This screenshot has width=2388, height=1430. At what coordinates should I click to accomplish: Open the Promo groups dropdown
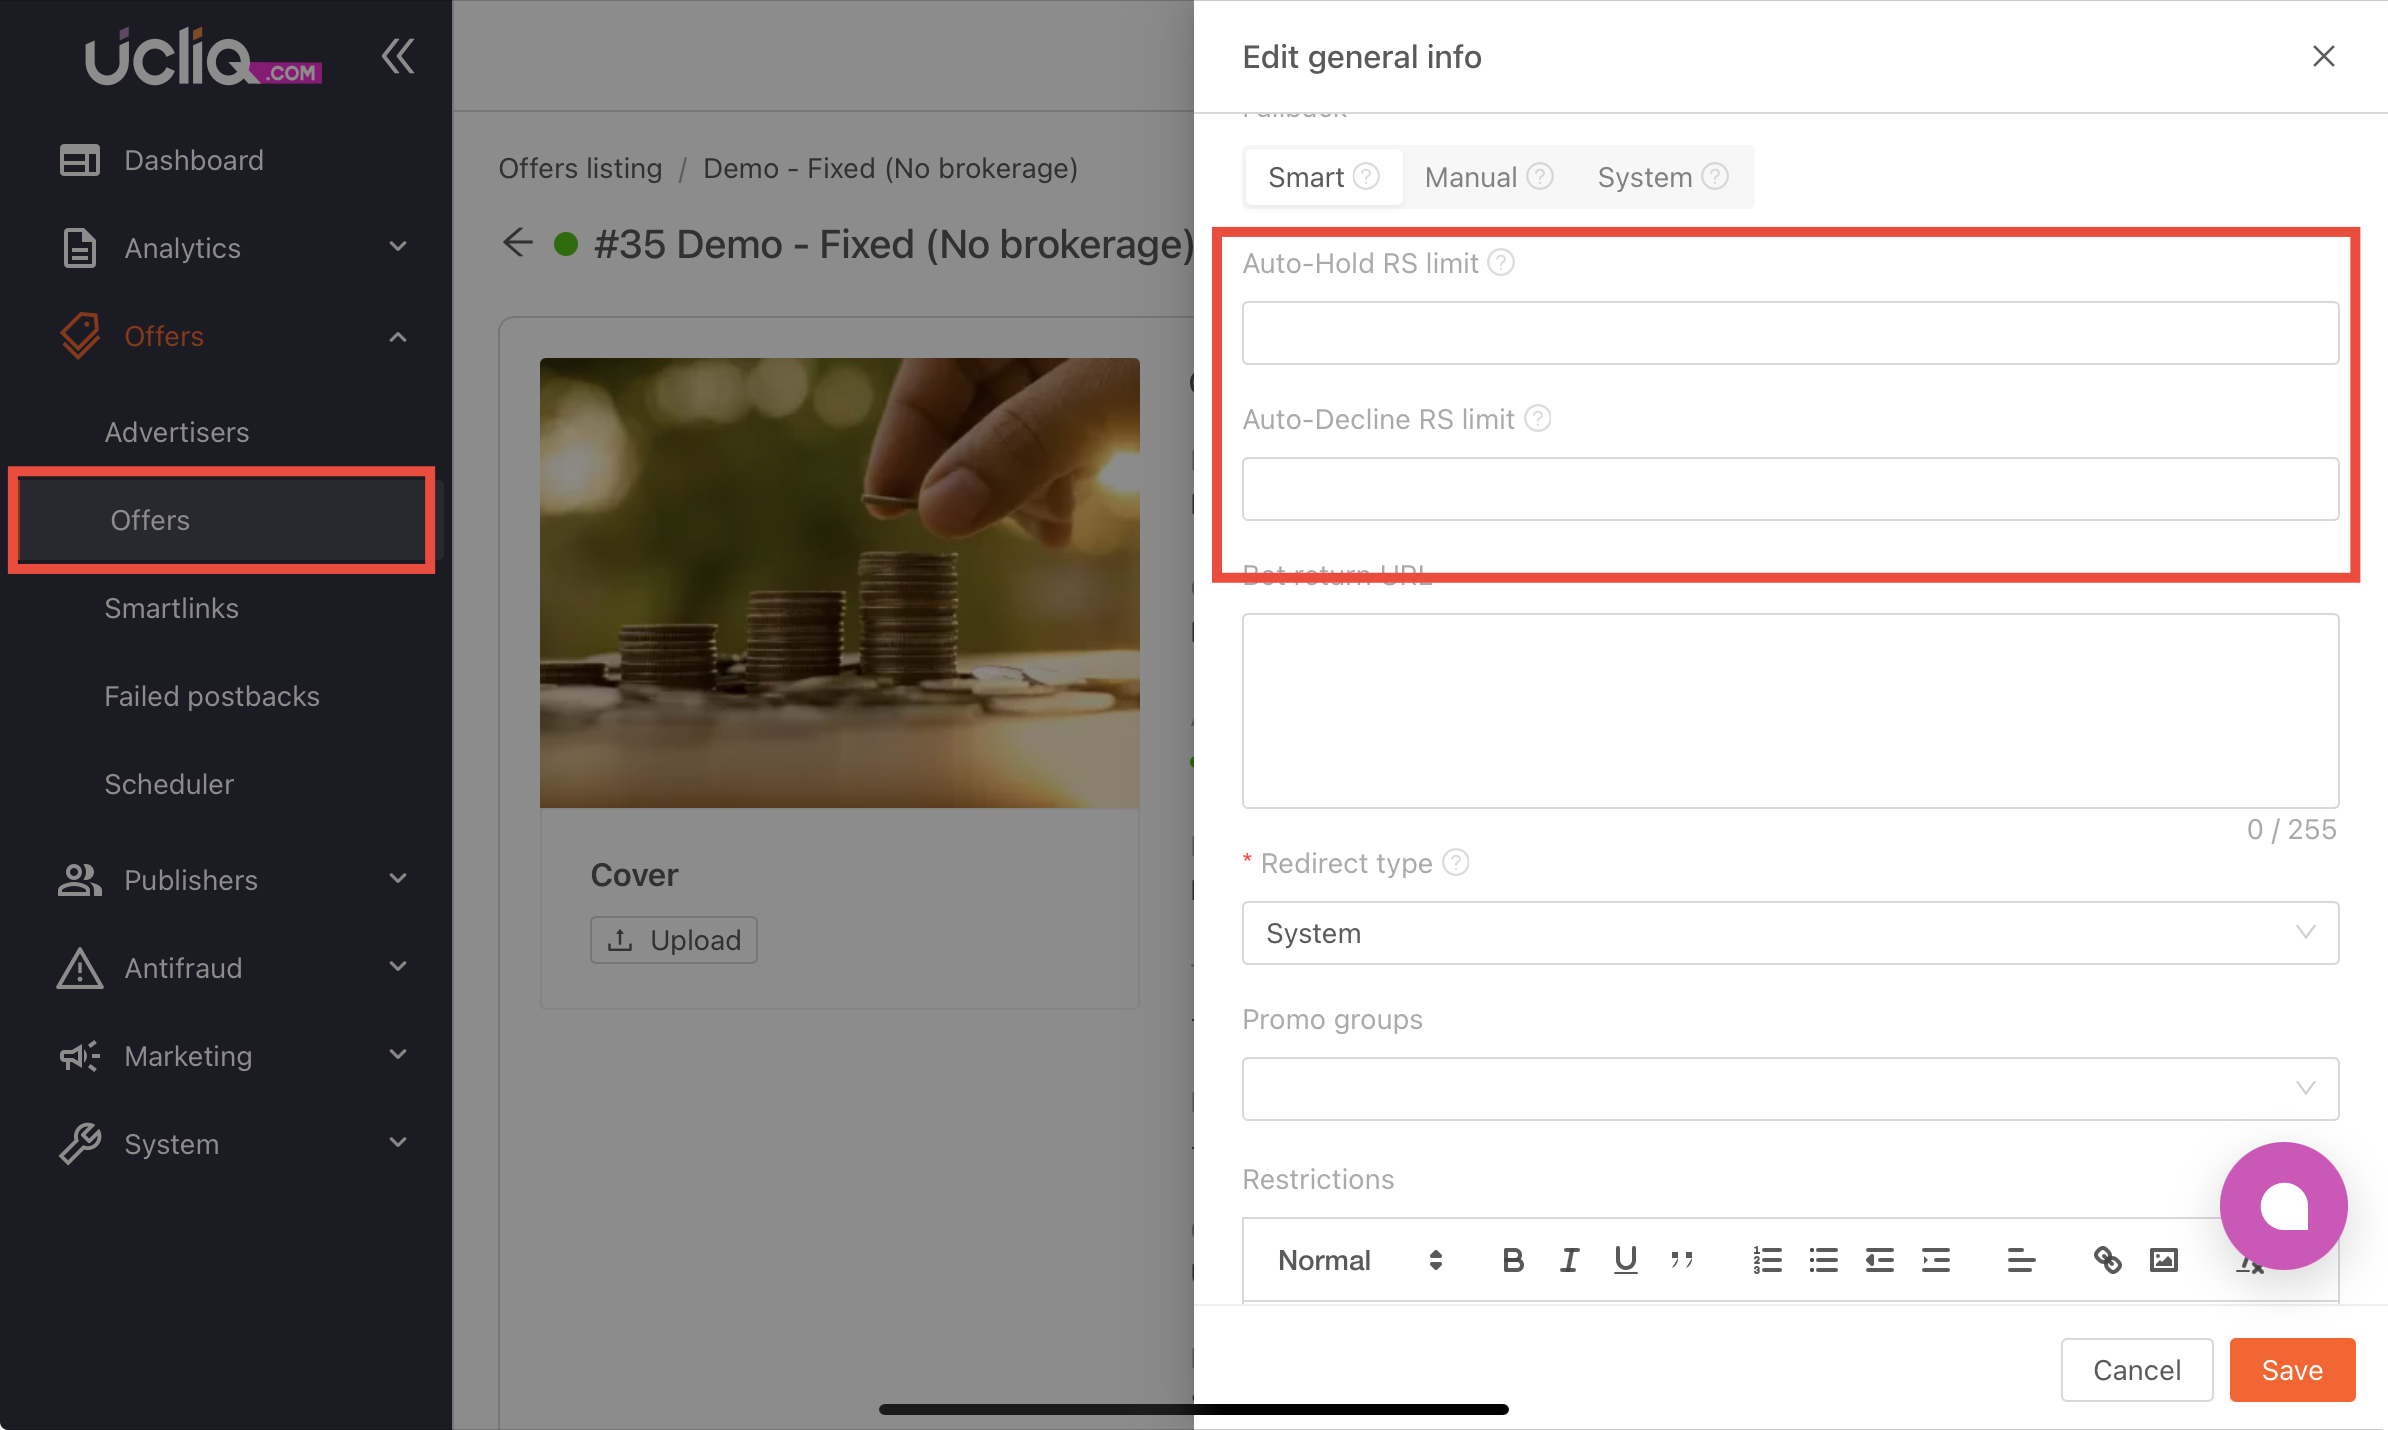pyautogui.click(x=1790, y=1089)
